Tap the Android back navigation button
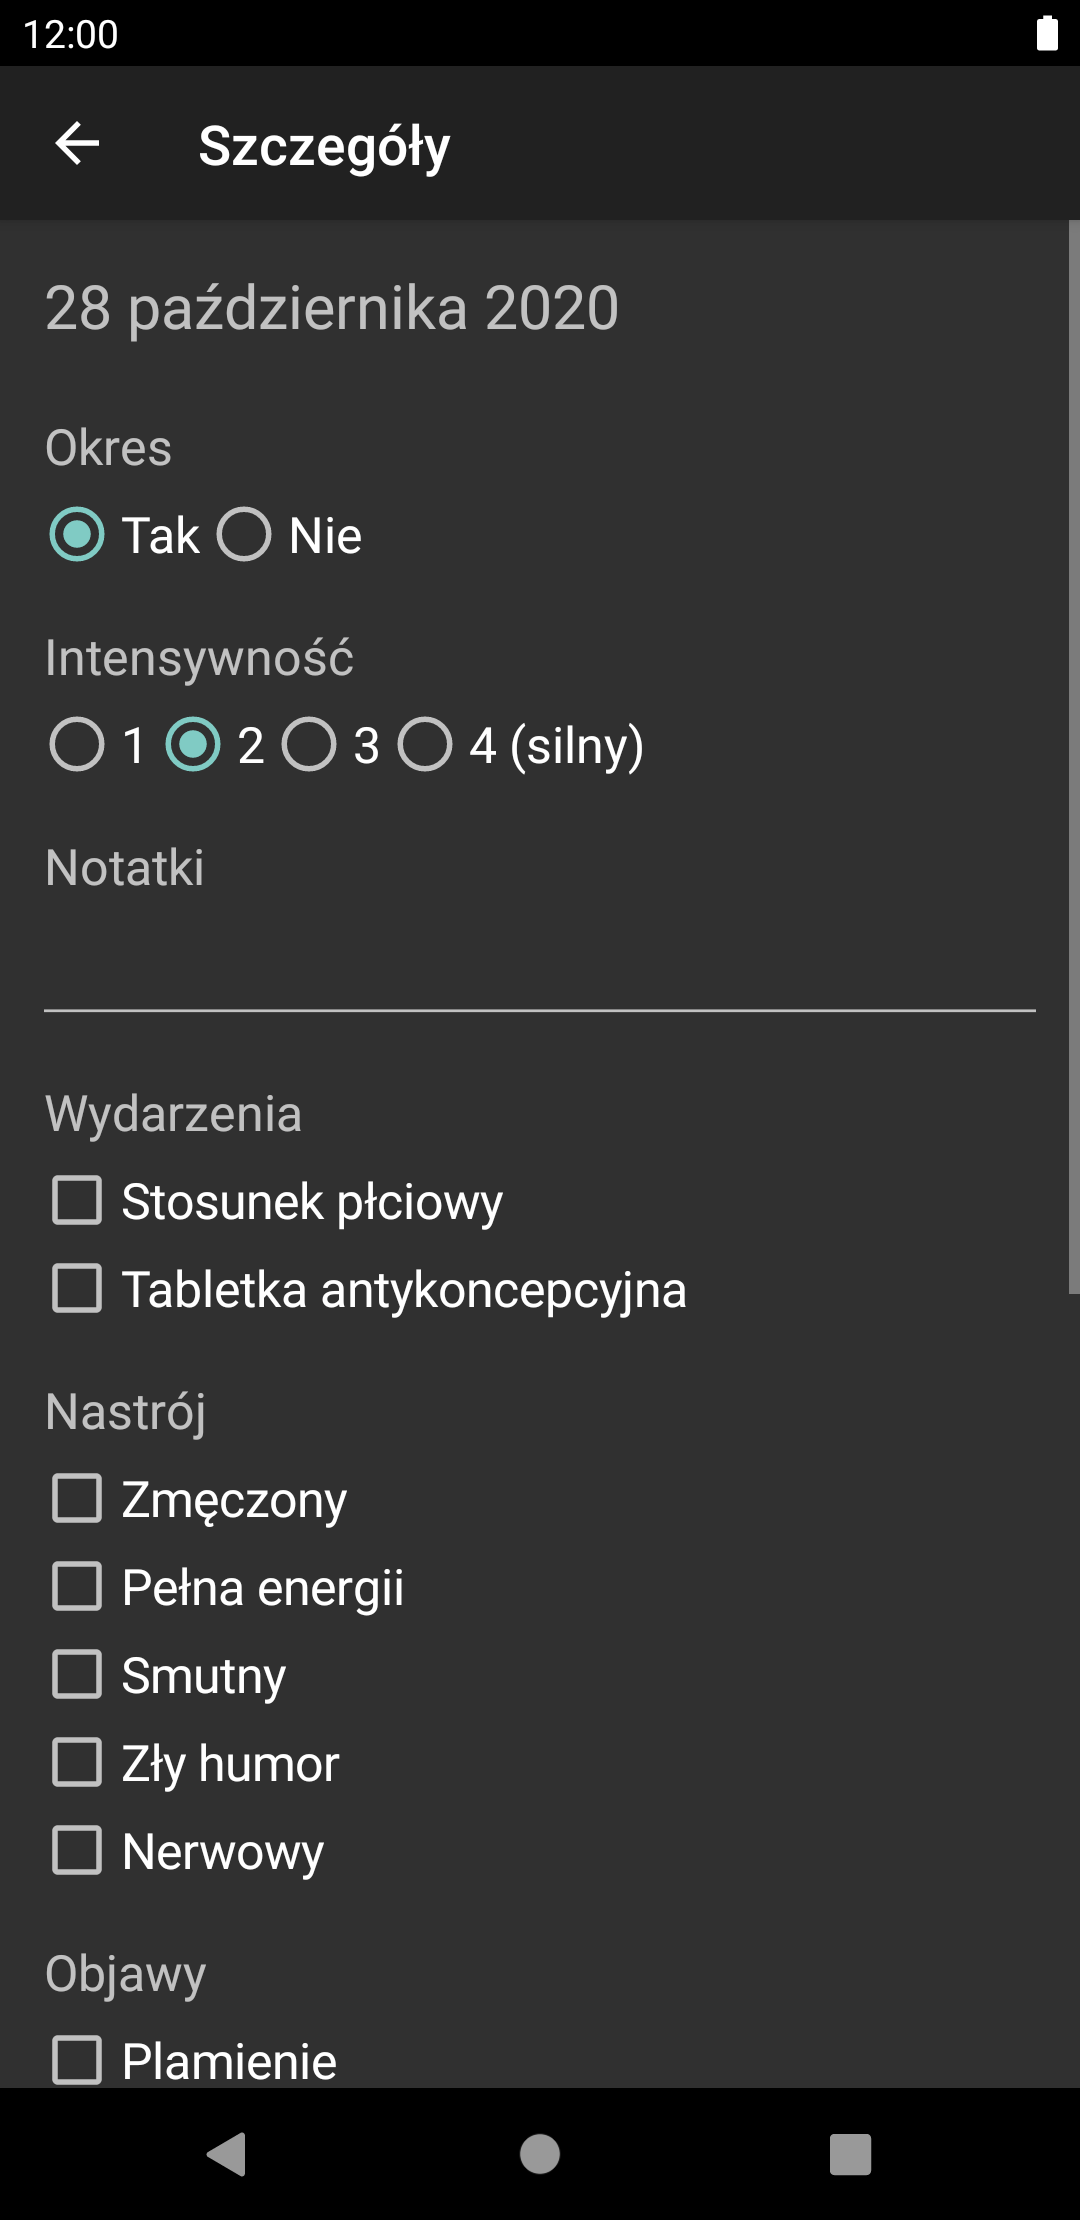 pos(227,2154)
